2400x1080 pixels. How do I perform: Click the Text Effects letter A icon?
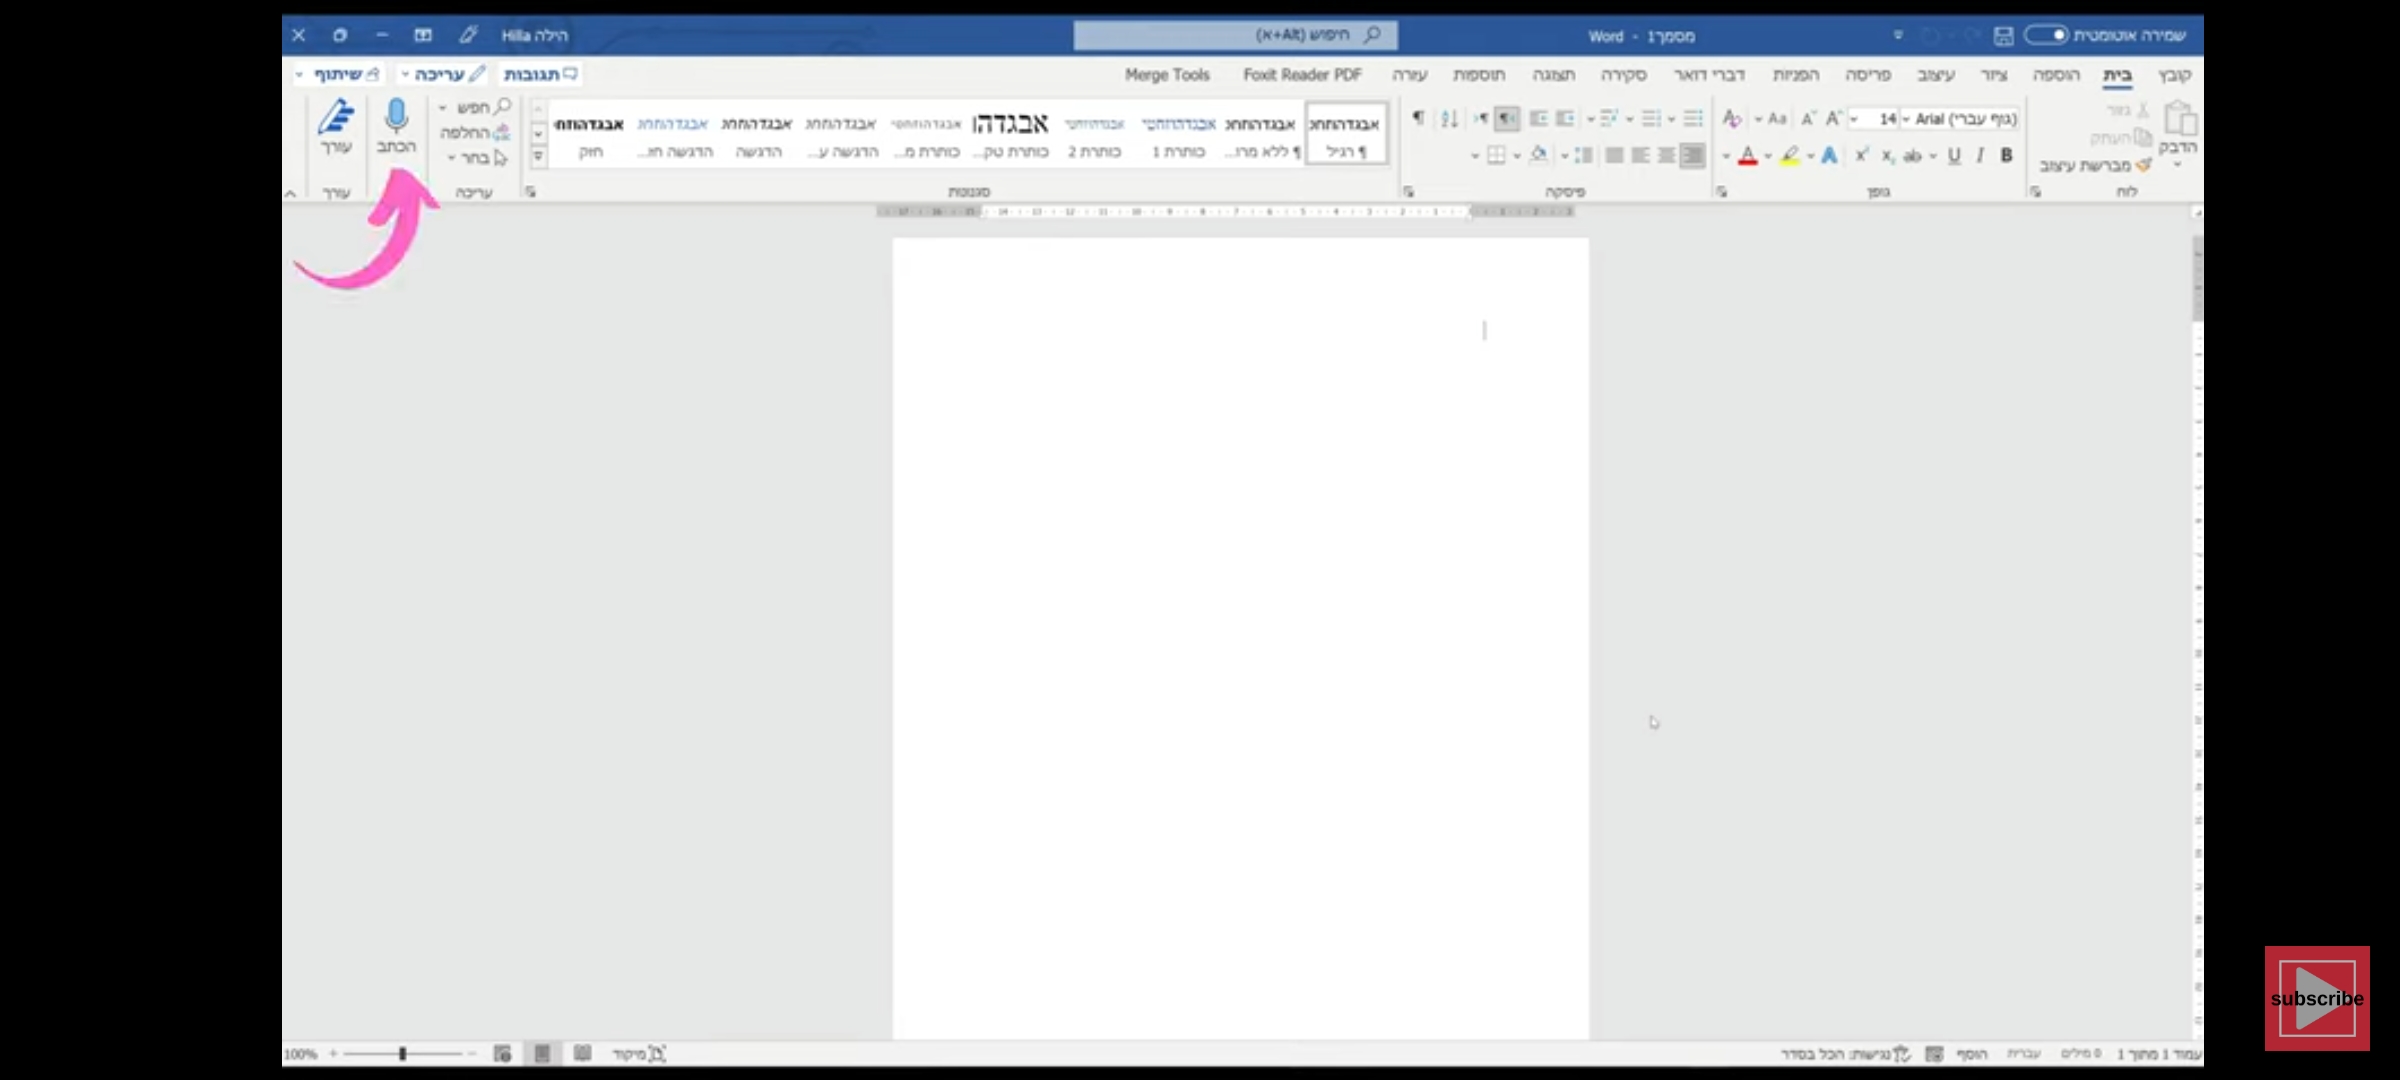pyautogui.click(x=1829, y=155)
